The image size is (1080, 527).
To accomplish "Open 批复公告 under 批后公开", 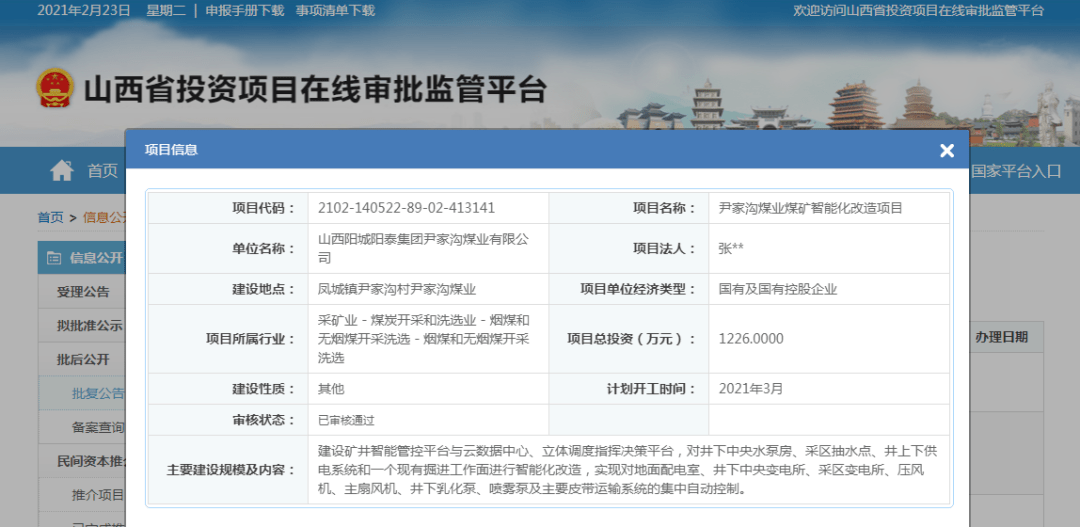I will 98,393.
